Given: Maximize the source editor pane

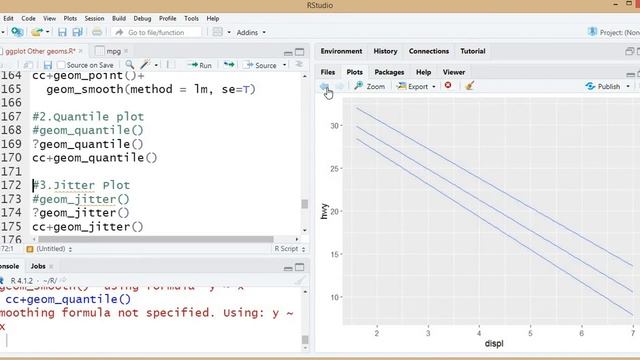Looking at the screenshot, I should (300, 52).
